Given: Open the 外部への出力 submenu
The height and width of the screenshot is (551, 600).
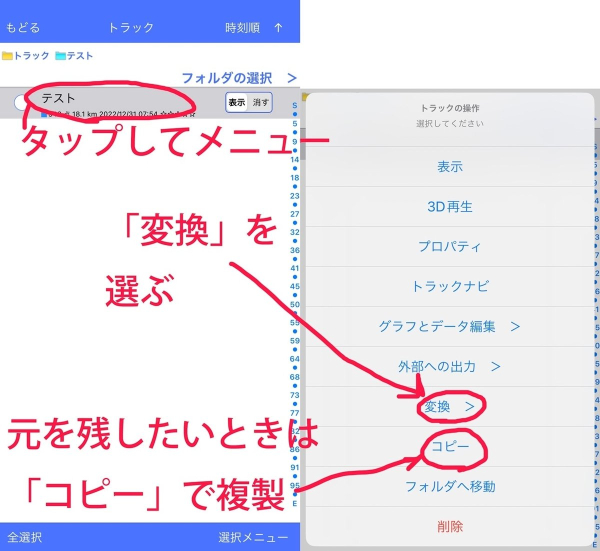Looking at the screenshot, I should (x=449, y=366).
